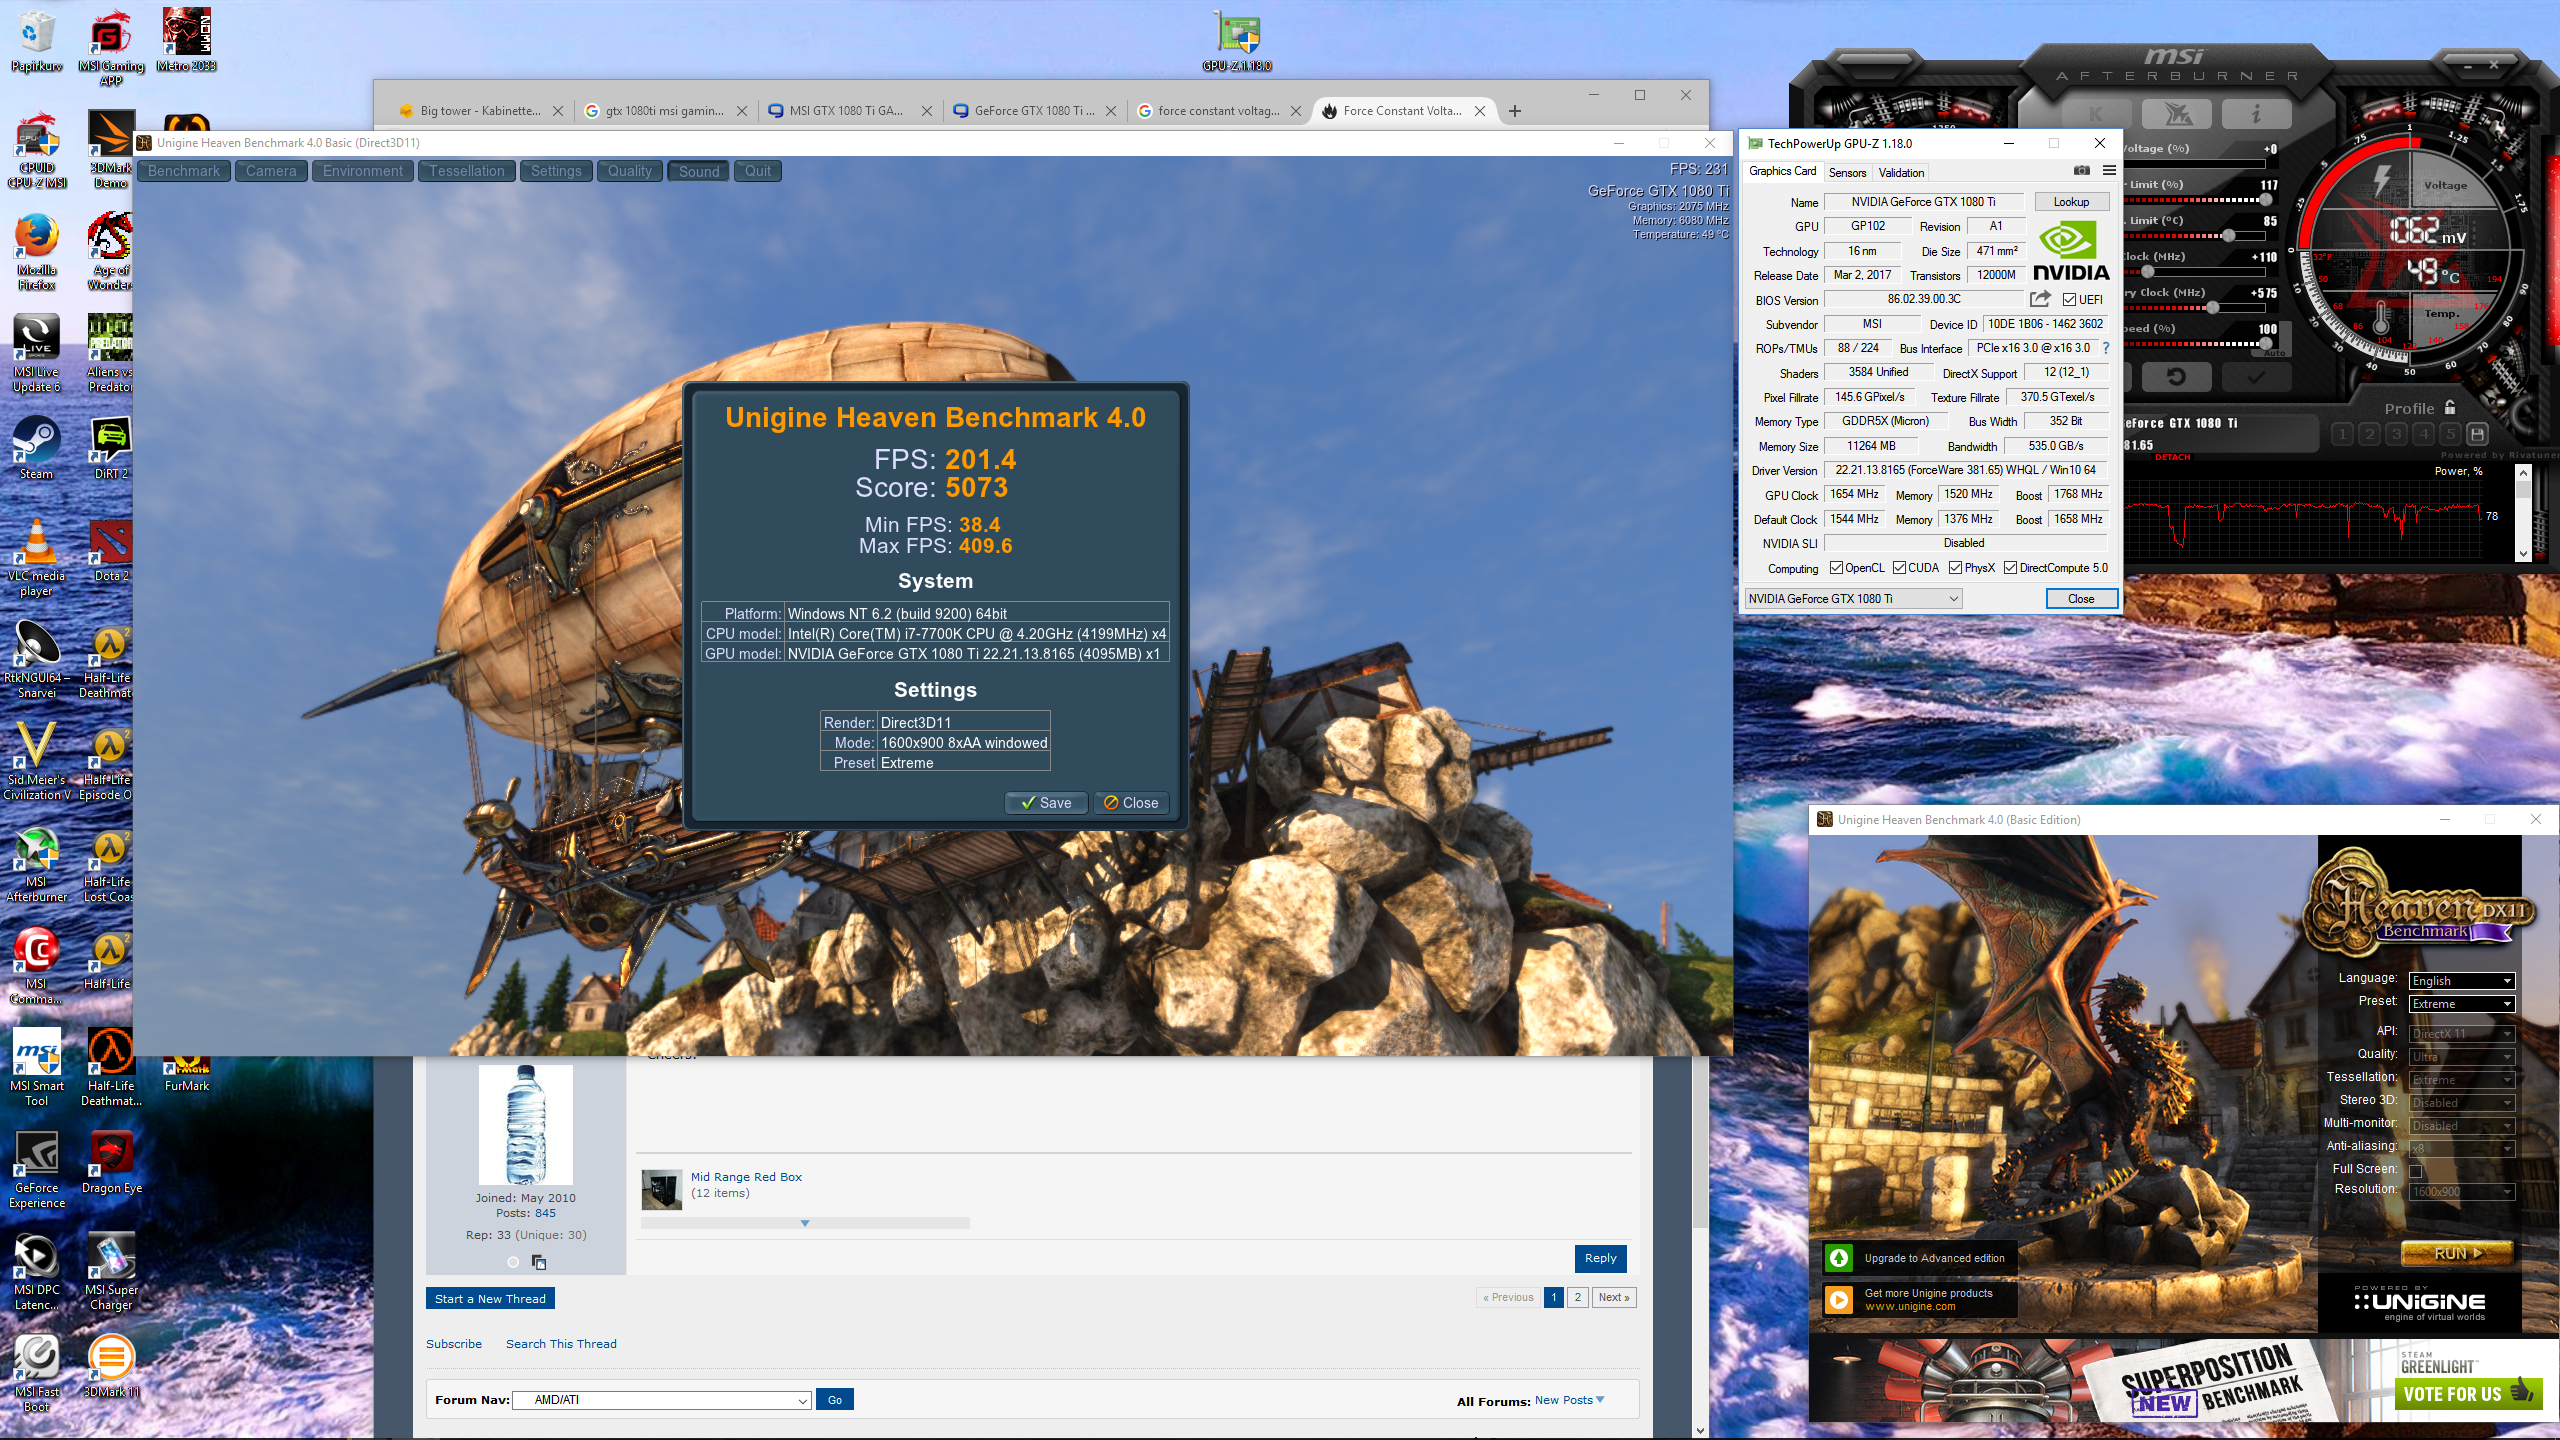The width and height of the screenshot is (2560, 1440).
Task: Click the green Upgrade to Advanced edition icon
Action: click(x=1838, y=1258)
